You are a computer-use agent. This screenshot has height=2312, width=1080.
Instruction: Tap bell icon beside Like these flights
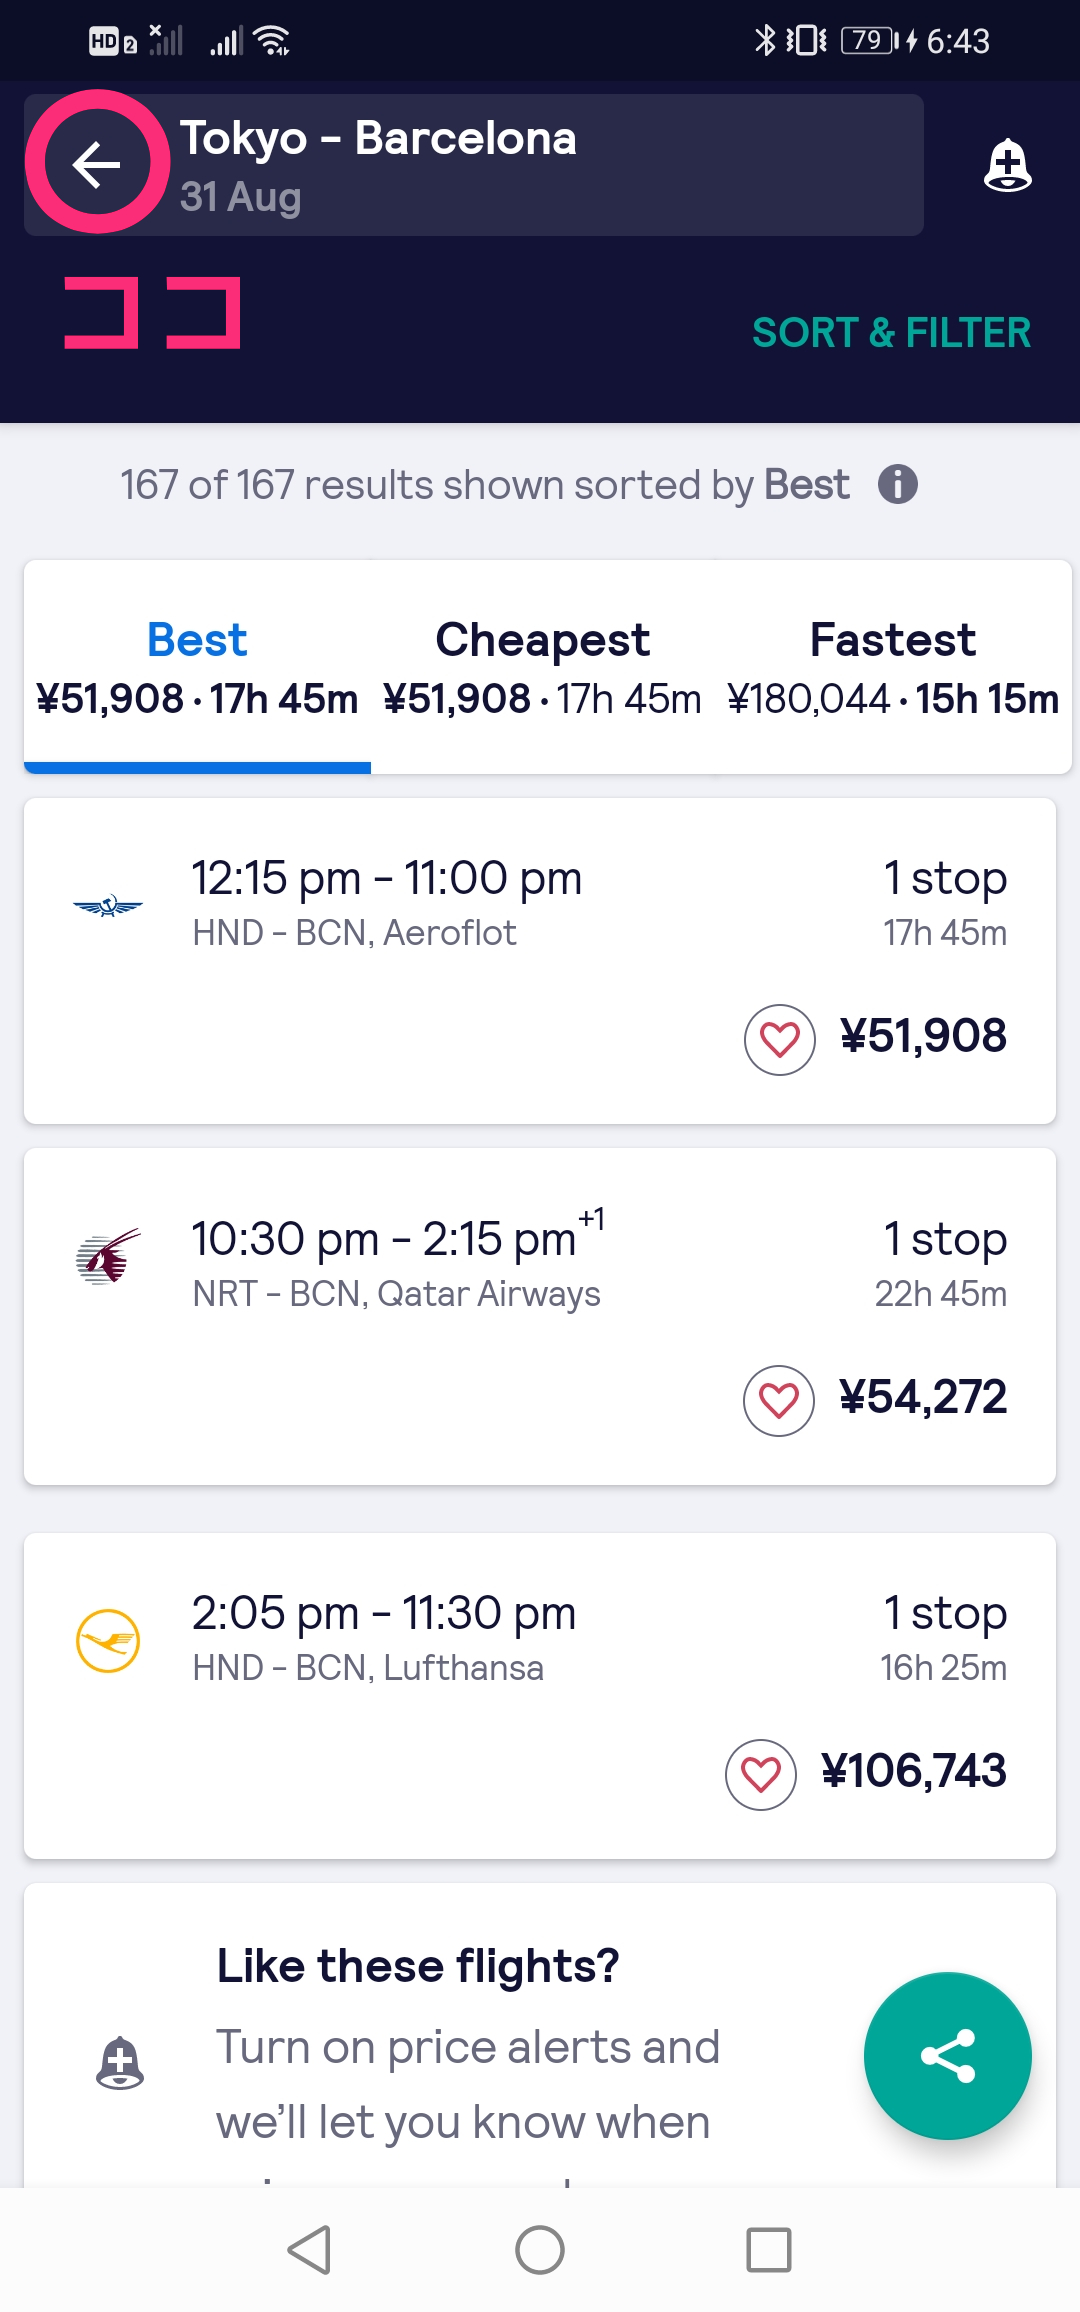click(x=120, y=2062)
